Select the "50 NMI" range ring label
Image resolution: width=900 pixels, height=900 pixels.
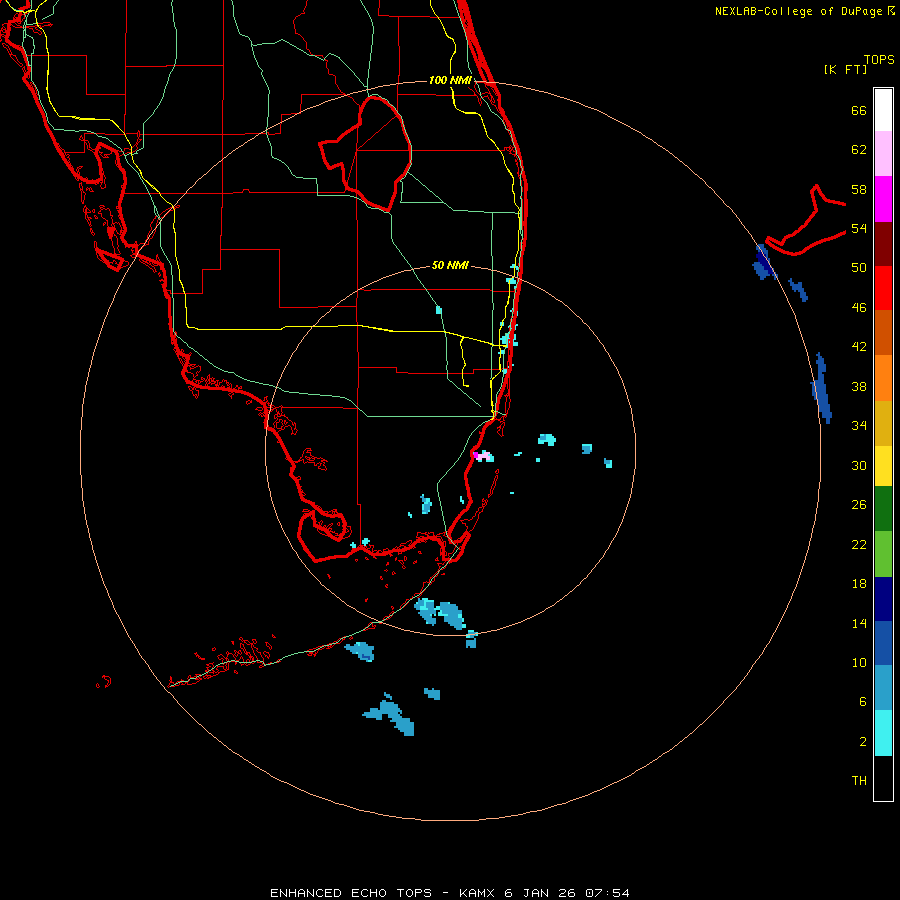pos(450,265)
